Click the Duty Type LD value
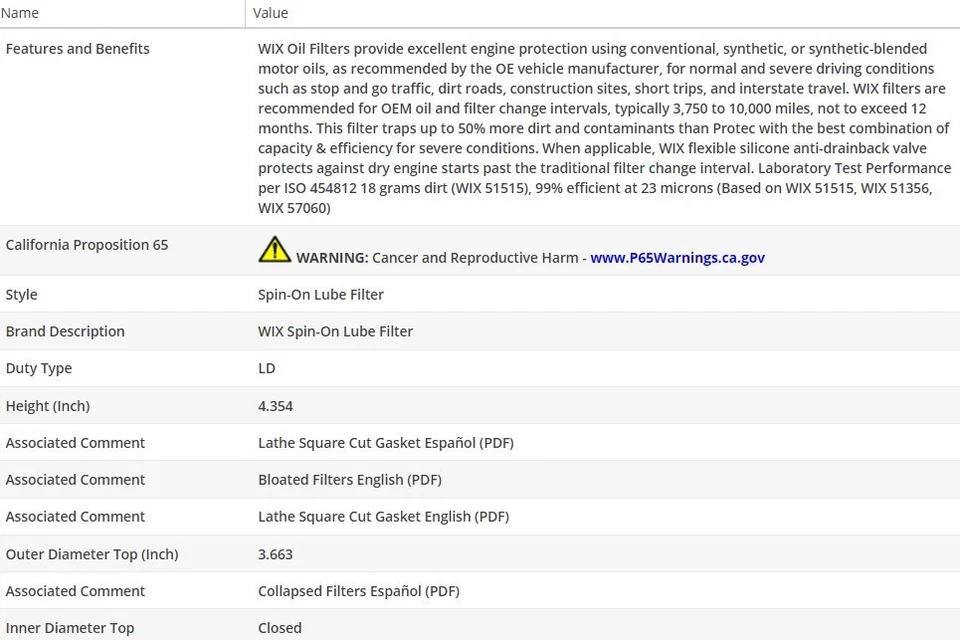 click(x=266, y=369)
